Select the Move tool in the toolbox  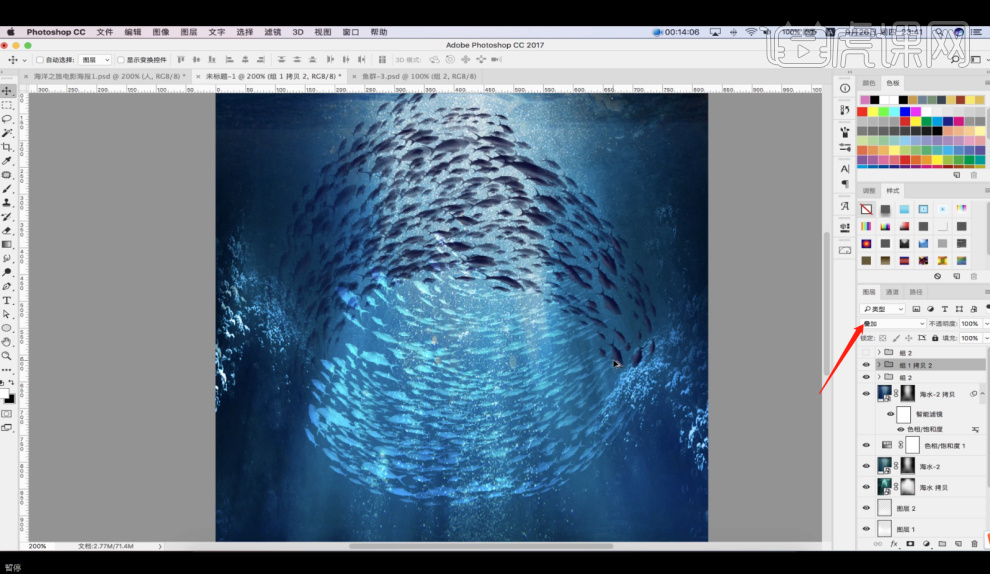click(x=7, y=91)
